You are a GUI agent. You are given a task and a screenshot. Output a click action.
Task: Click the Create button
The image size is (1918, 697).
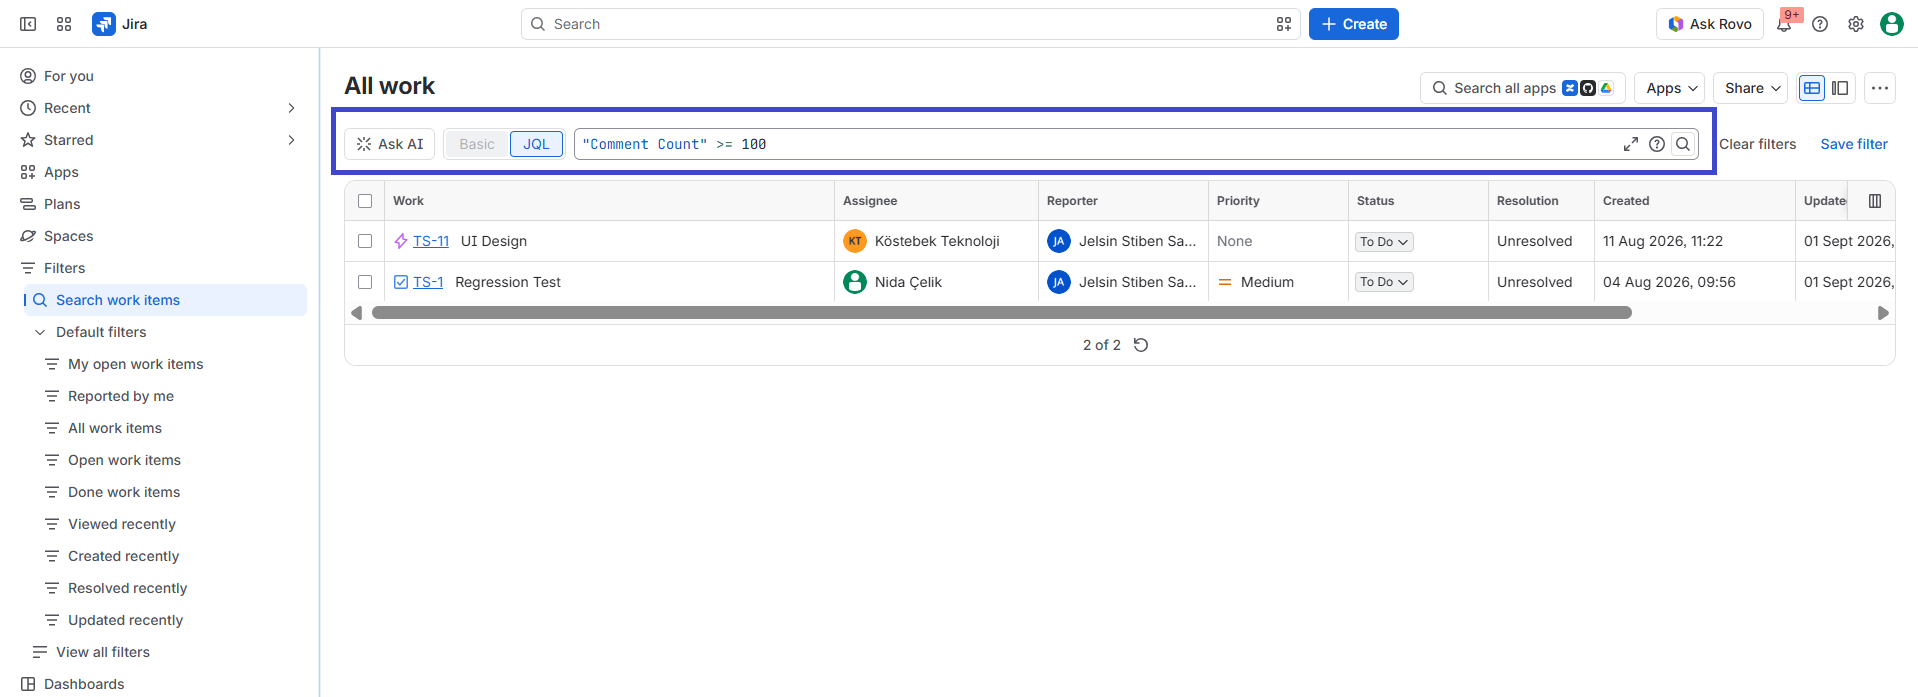1354,24
